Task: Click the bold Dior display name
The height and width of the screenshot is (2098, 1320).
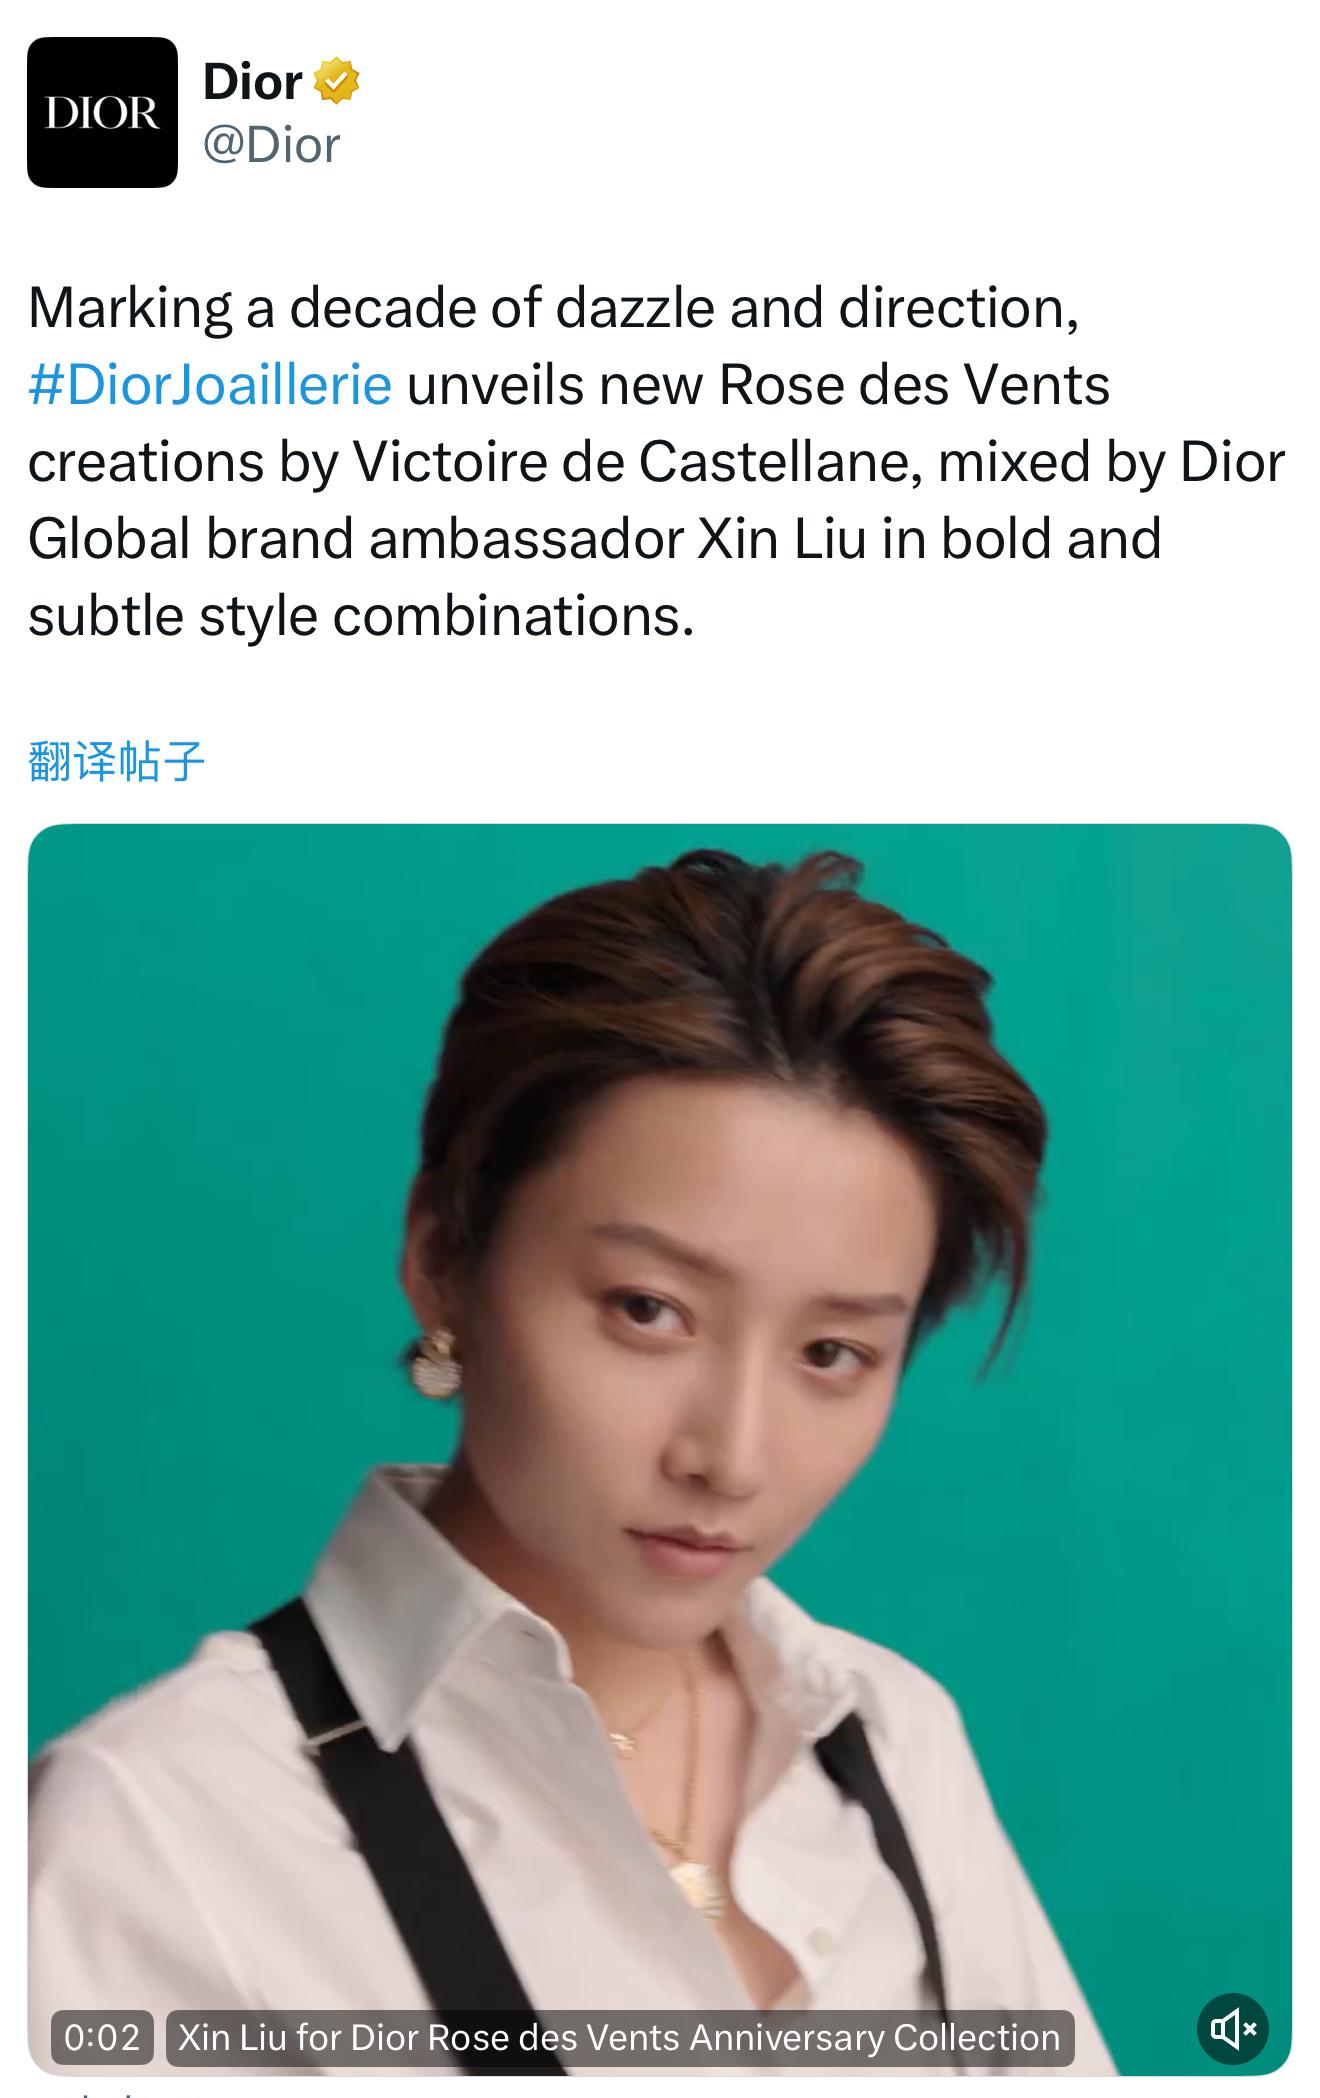Action: [x=253, y=81]
